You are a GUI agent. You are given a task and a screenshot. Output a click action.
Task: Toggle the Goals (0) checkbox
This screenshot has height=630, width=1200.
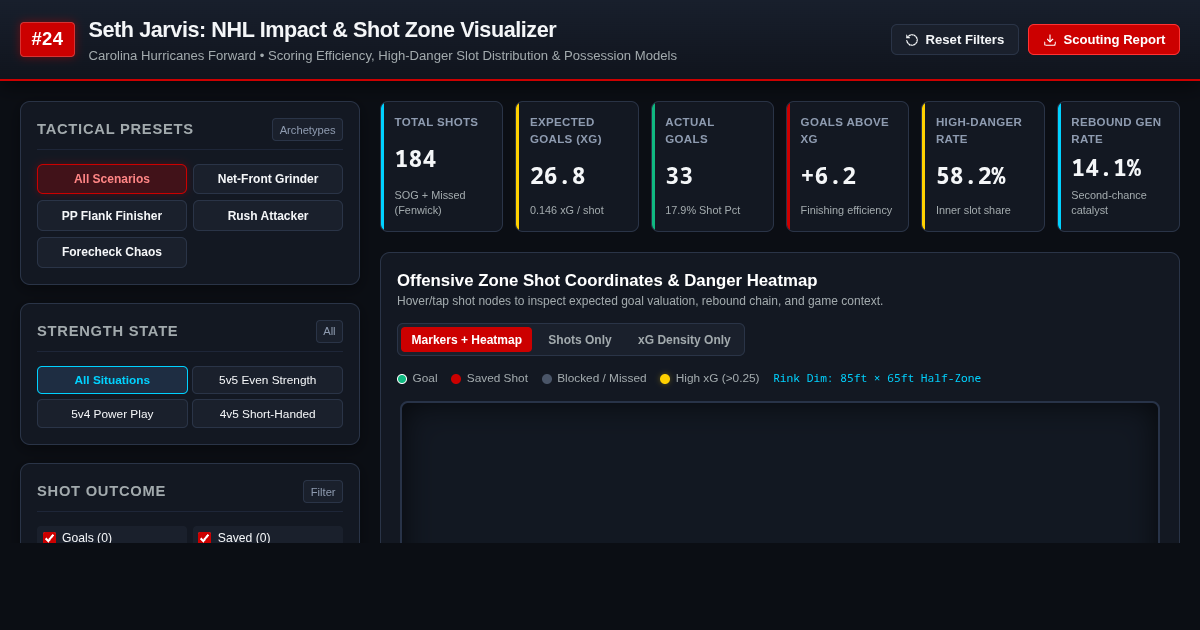pos(50,538)
